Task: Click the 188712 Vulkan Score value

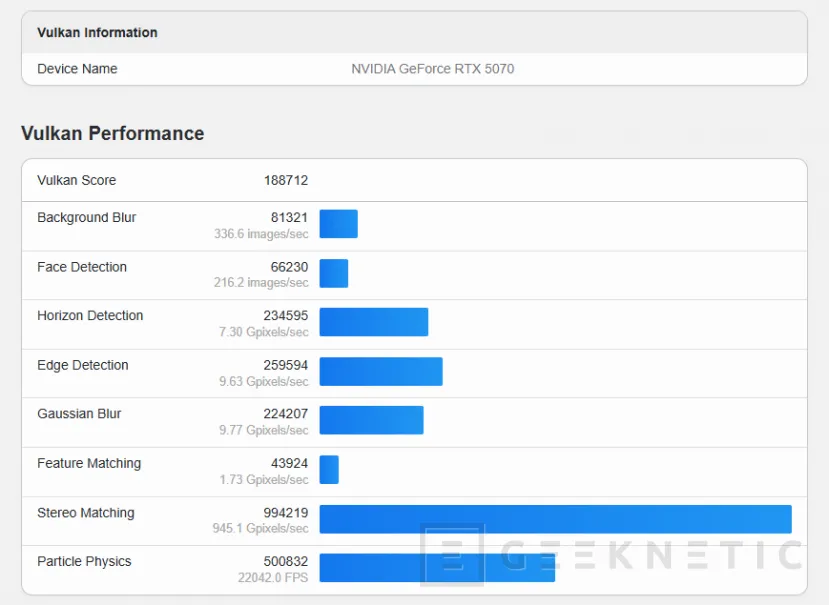Action: [x=286, y=180]
